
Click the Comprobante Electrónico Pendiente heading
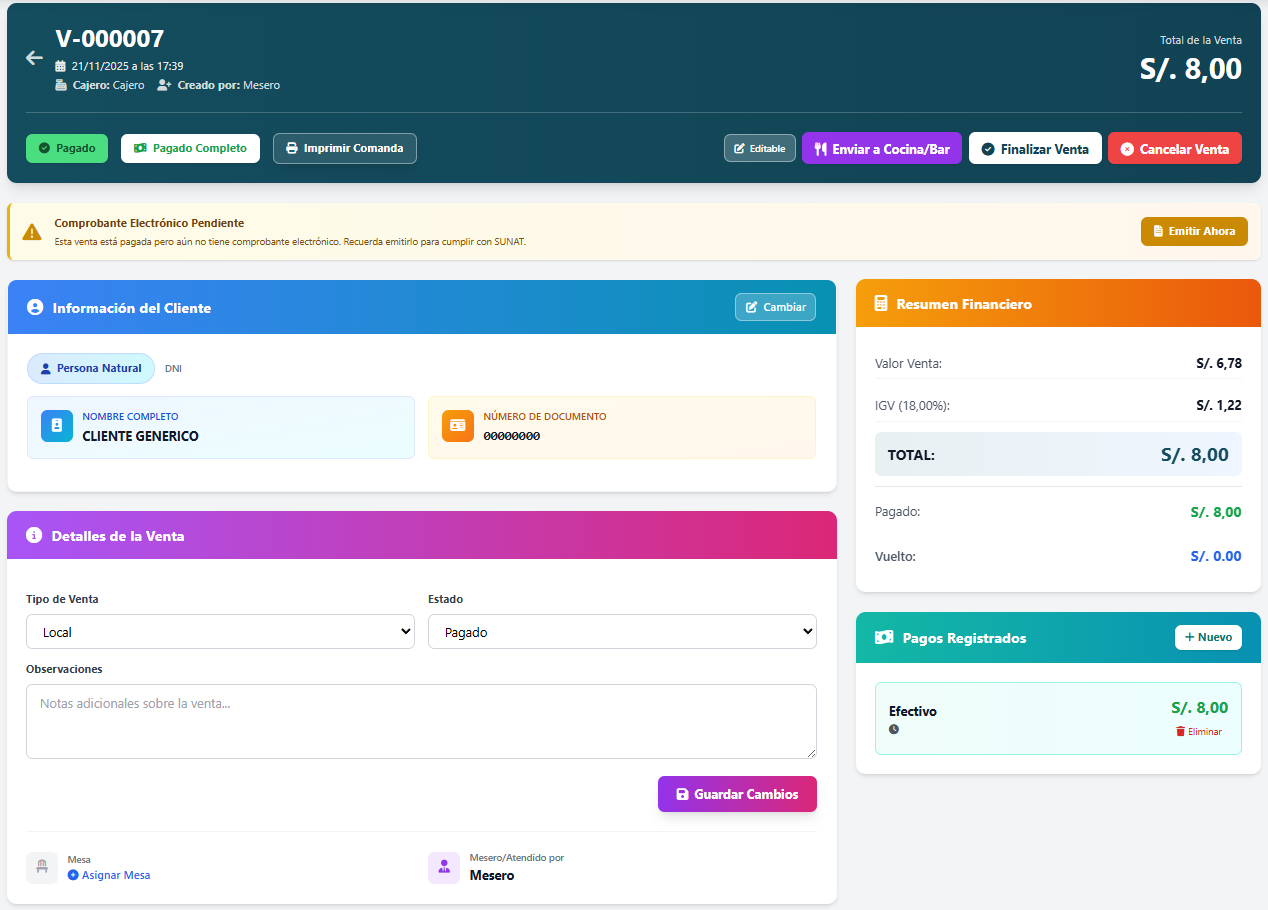[x=149, y=223]
